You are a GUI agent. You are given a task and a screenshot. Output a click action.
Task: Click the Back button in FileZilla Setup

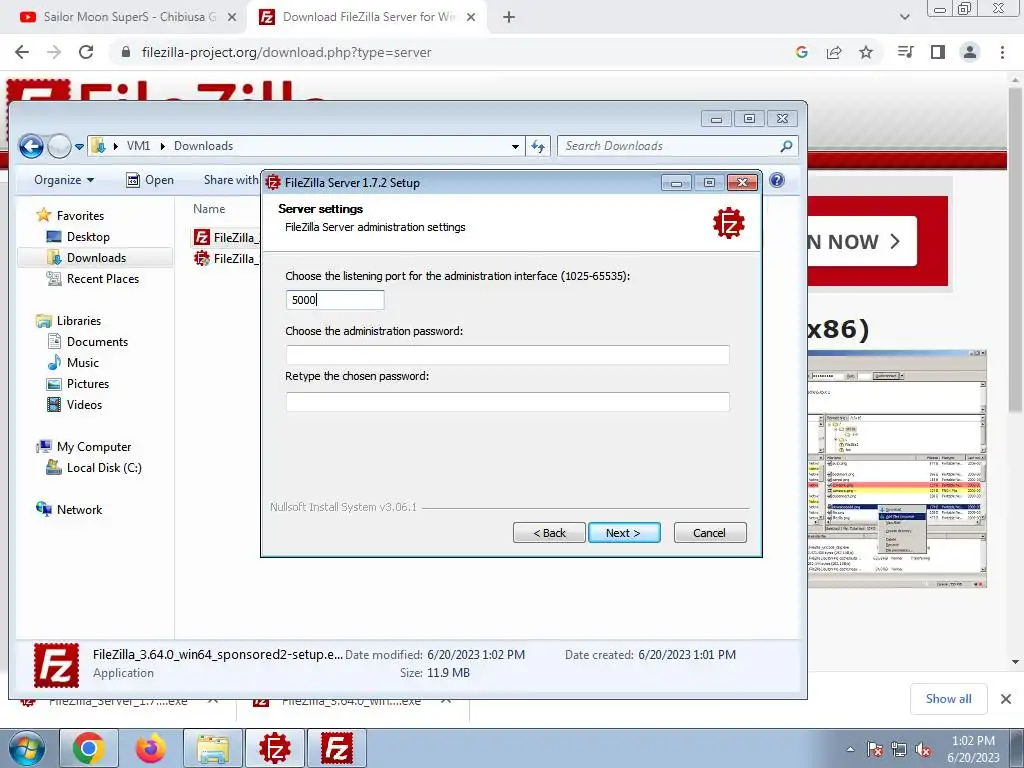(x=549, y=533)
